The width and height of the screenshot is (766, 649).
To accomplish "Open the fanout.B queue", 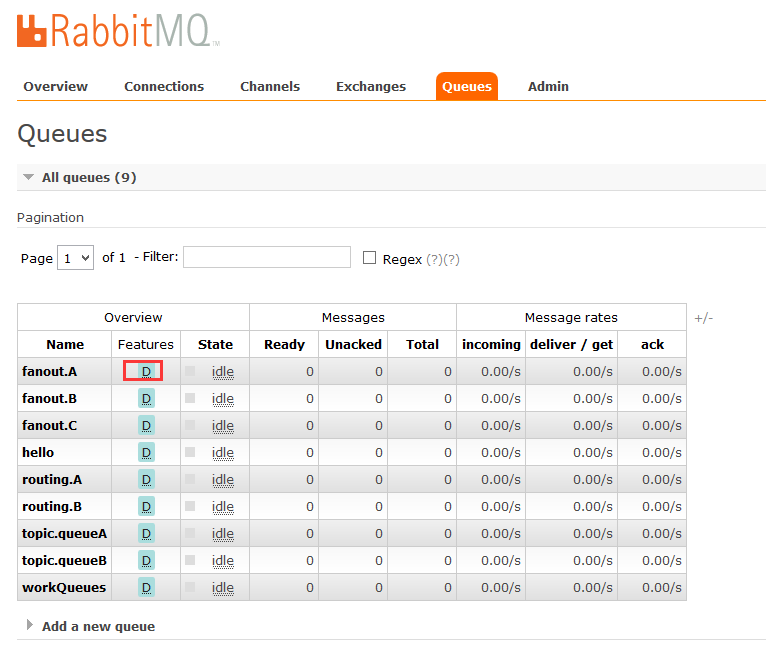I will coord(49,398).
